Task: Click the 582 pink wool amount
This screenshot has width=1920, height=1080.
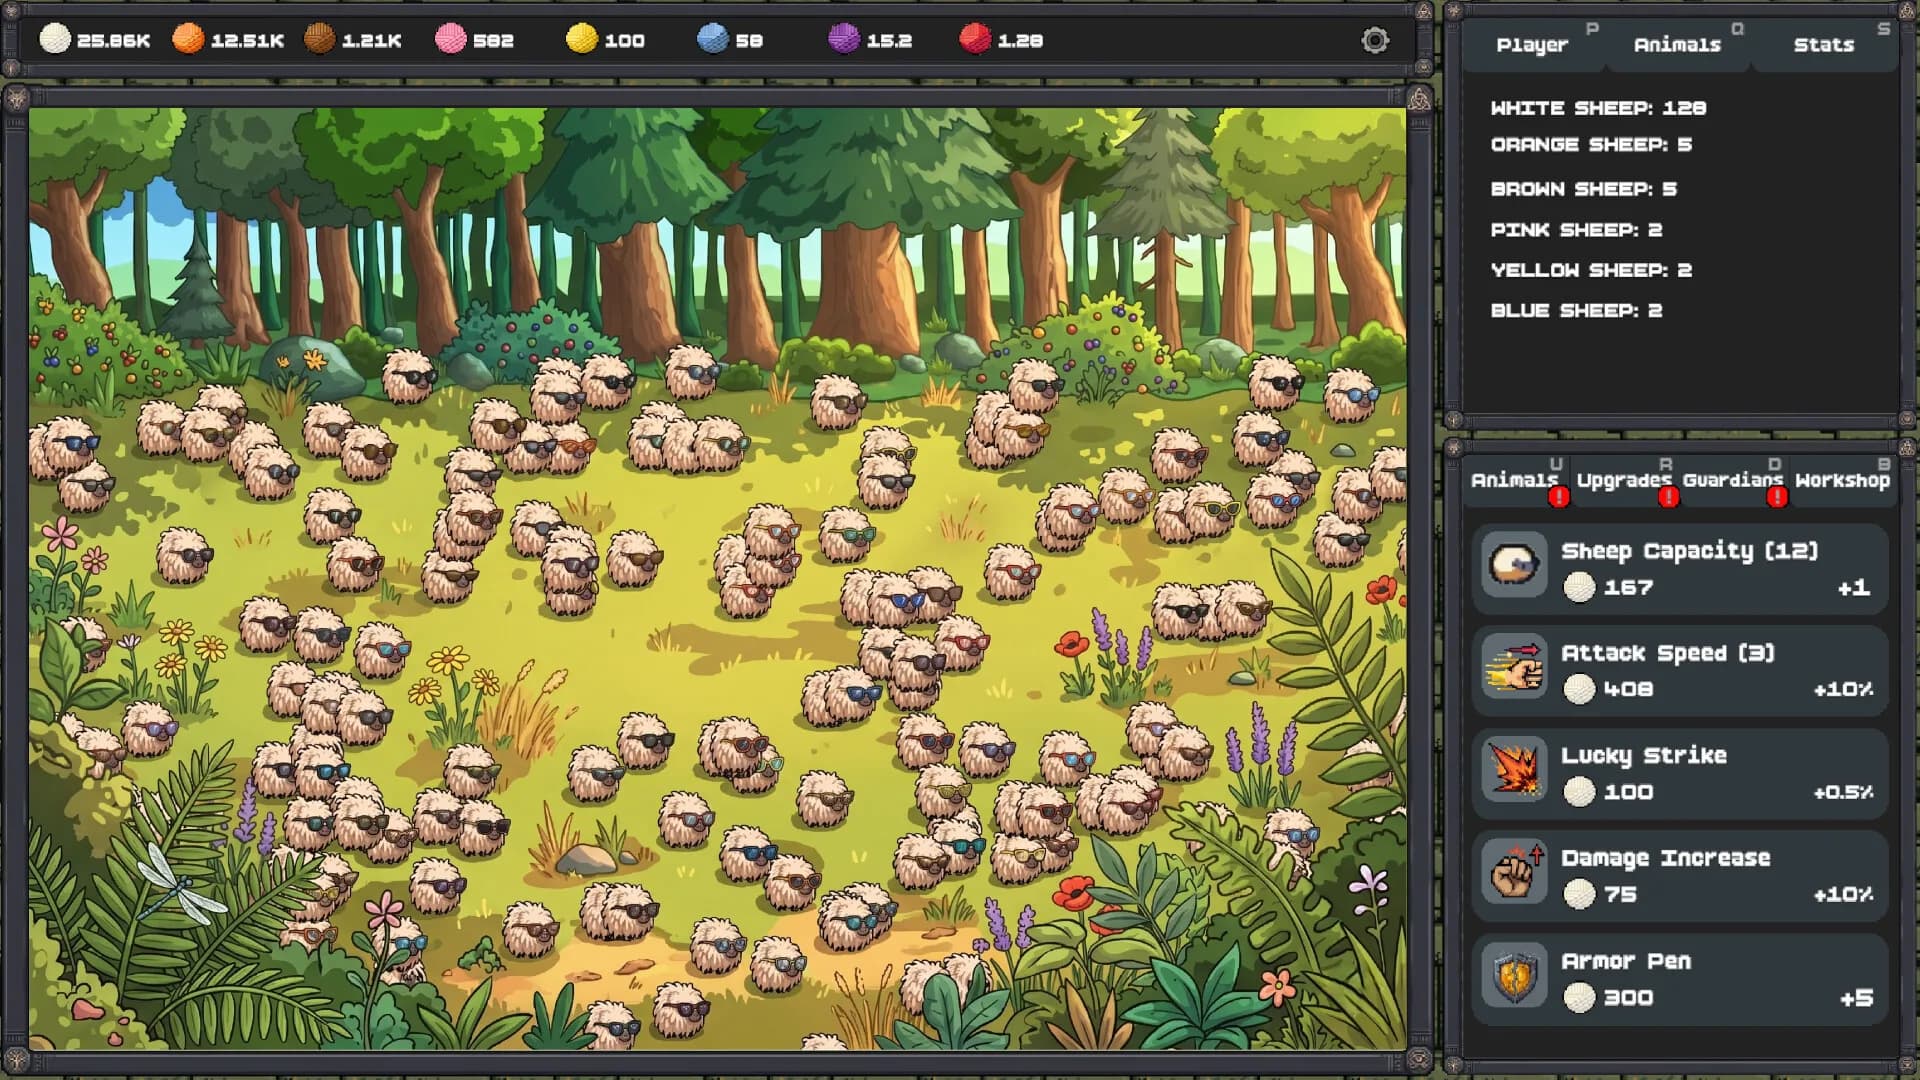Action: coord(493,41)
